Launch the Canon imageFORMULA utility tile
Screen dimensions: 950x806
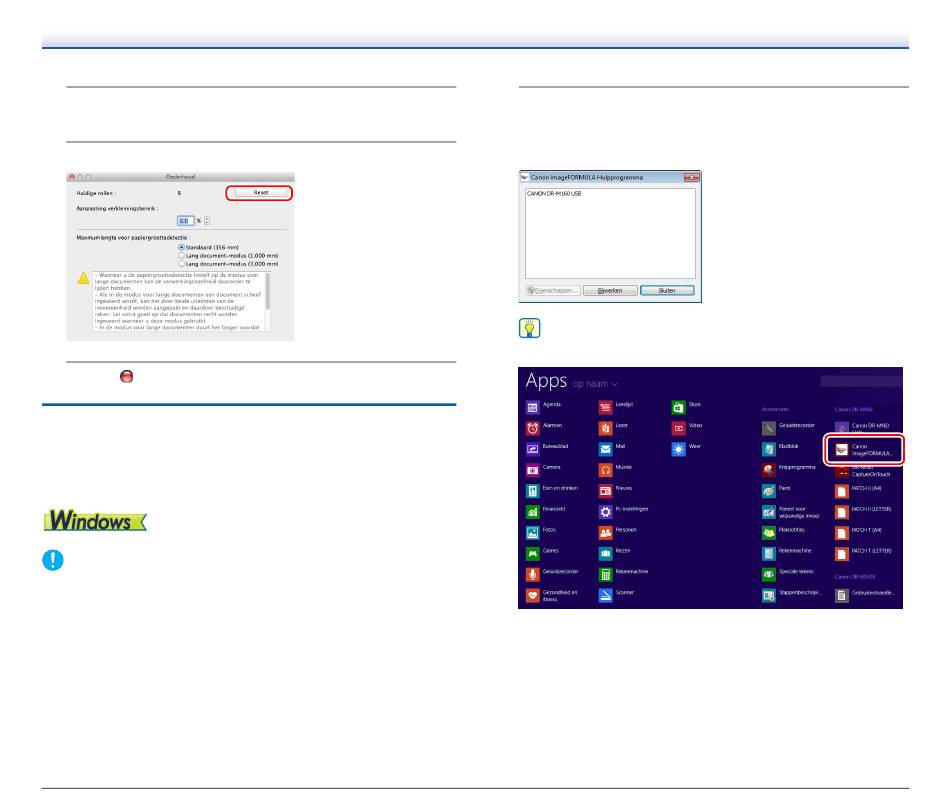click(864, 450)
